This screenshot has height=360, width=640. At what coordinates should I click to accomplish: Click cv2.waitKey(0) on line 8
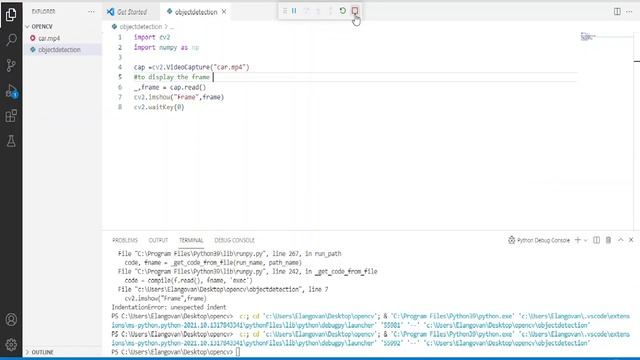159,107
